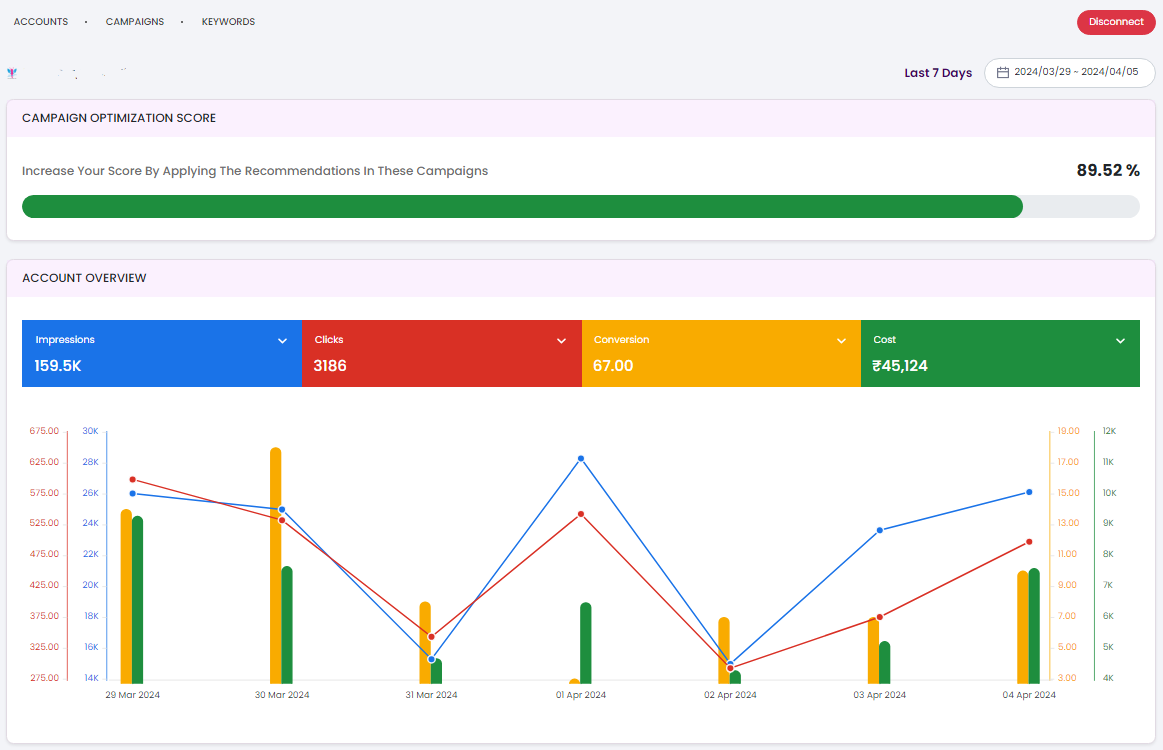Switch to the KEYWORDS tab
The image size is (1163, 750).
tap(228, 21)
